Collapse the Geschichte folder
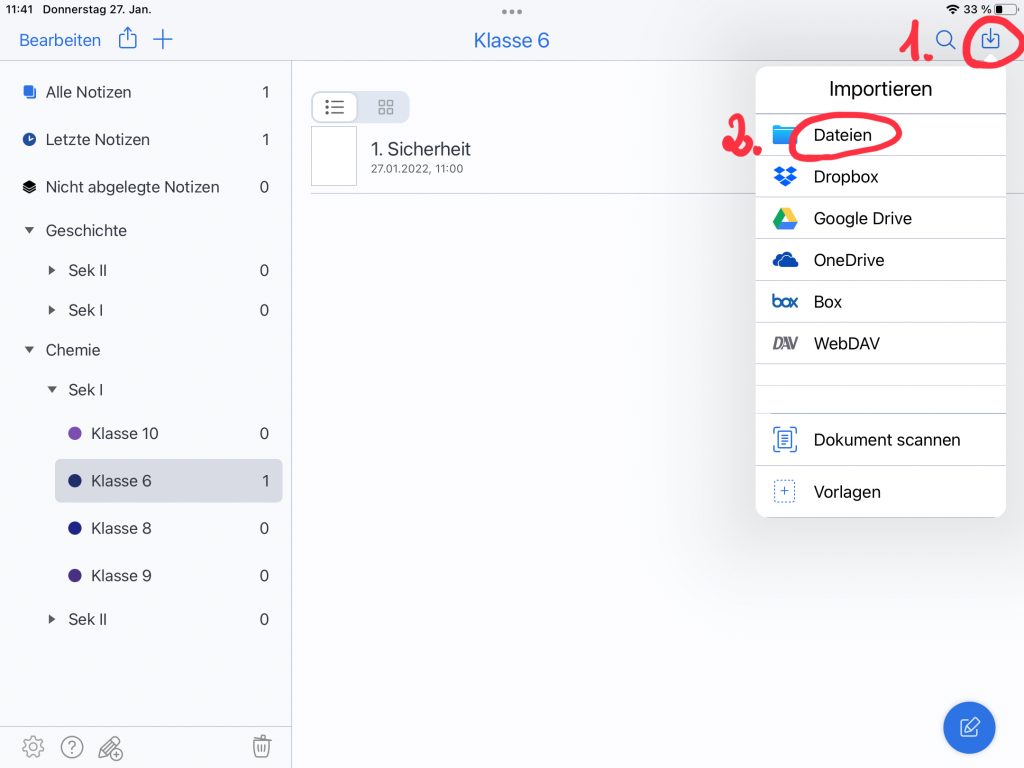1024x768 pixels. coord(29,231)
